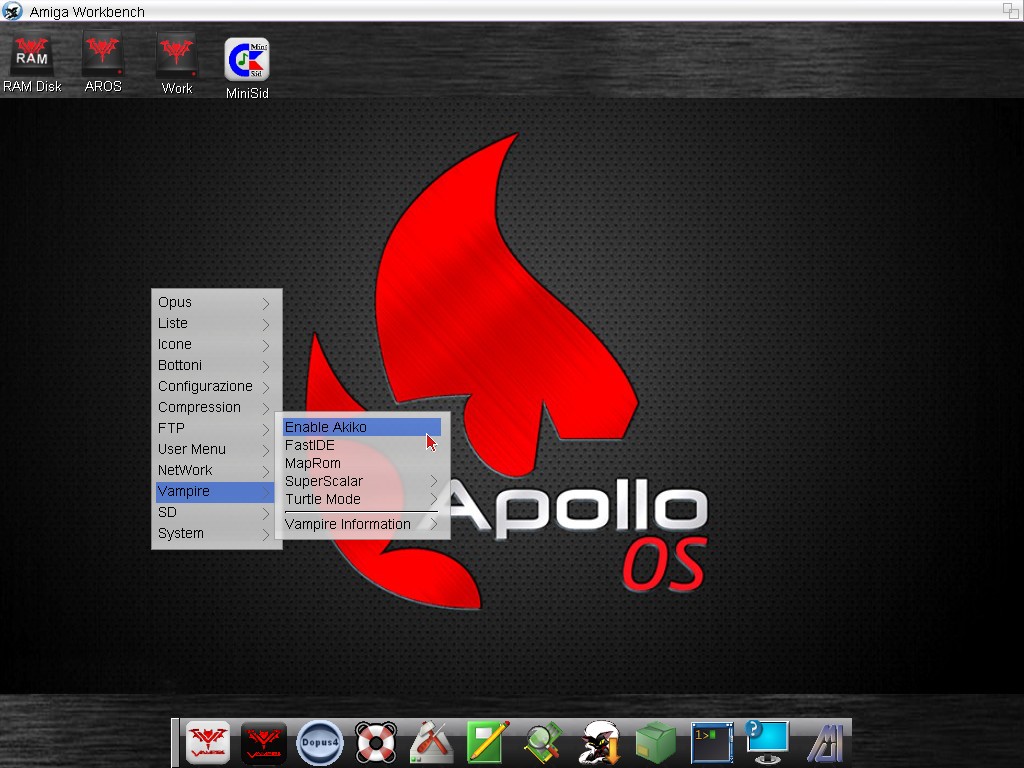Expand Vampire Information submenu
1024x768 pixels.
coord(362,524)
